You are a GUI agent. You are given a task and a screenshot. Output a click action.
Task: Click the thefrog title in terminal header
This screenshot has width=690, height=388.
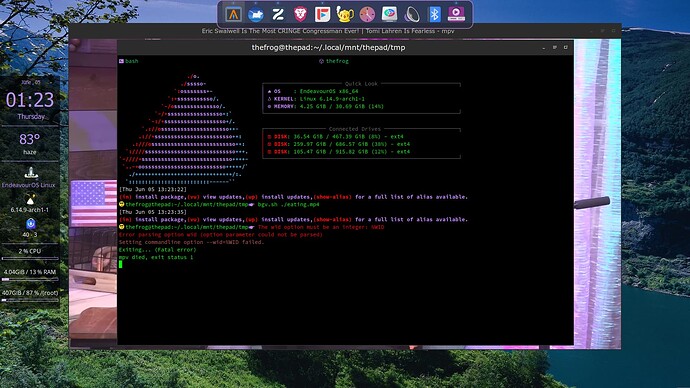(x=337, y=61)
